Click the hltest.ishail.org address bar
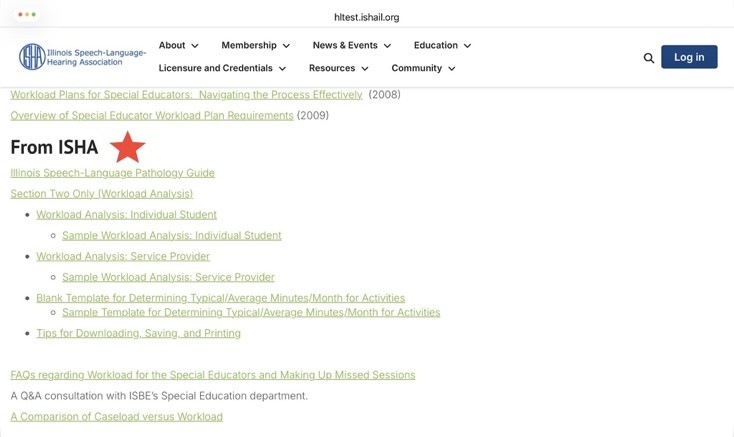 tap(367, 17)
